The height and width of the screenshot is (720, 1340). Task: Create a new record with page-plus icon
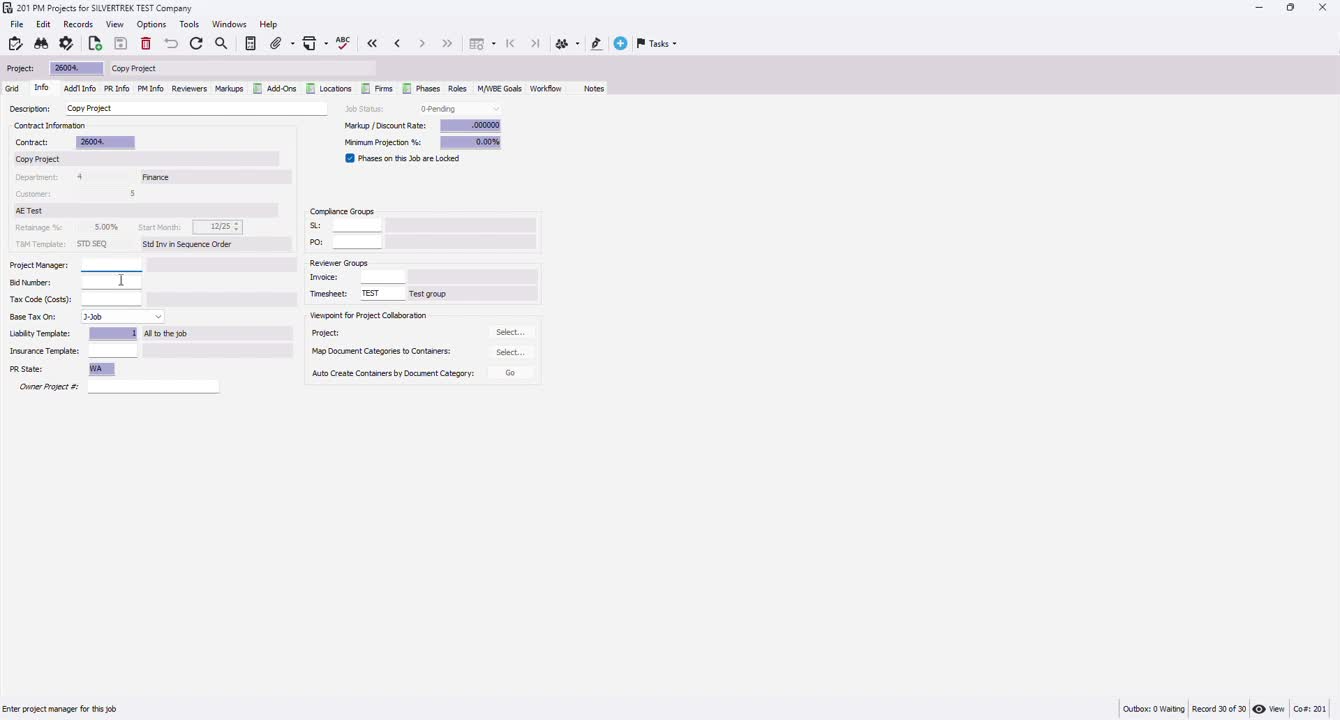95,44
